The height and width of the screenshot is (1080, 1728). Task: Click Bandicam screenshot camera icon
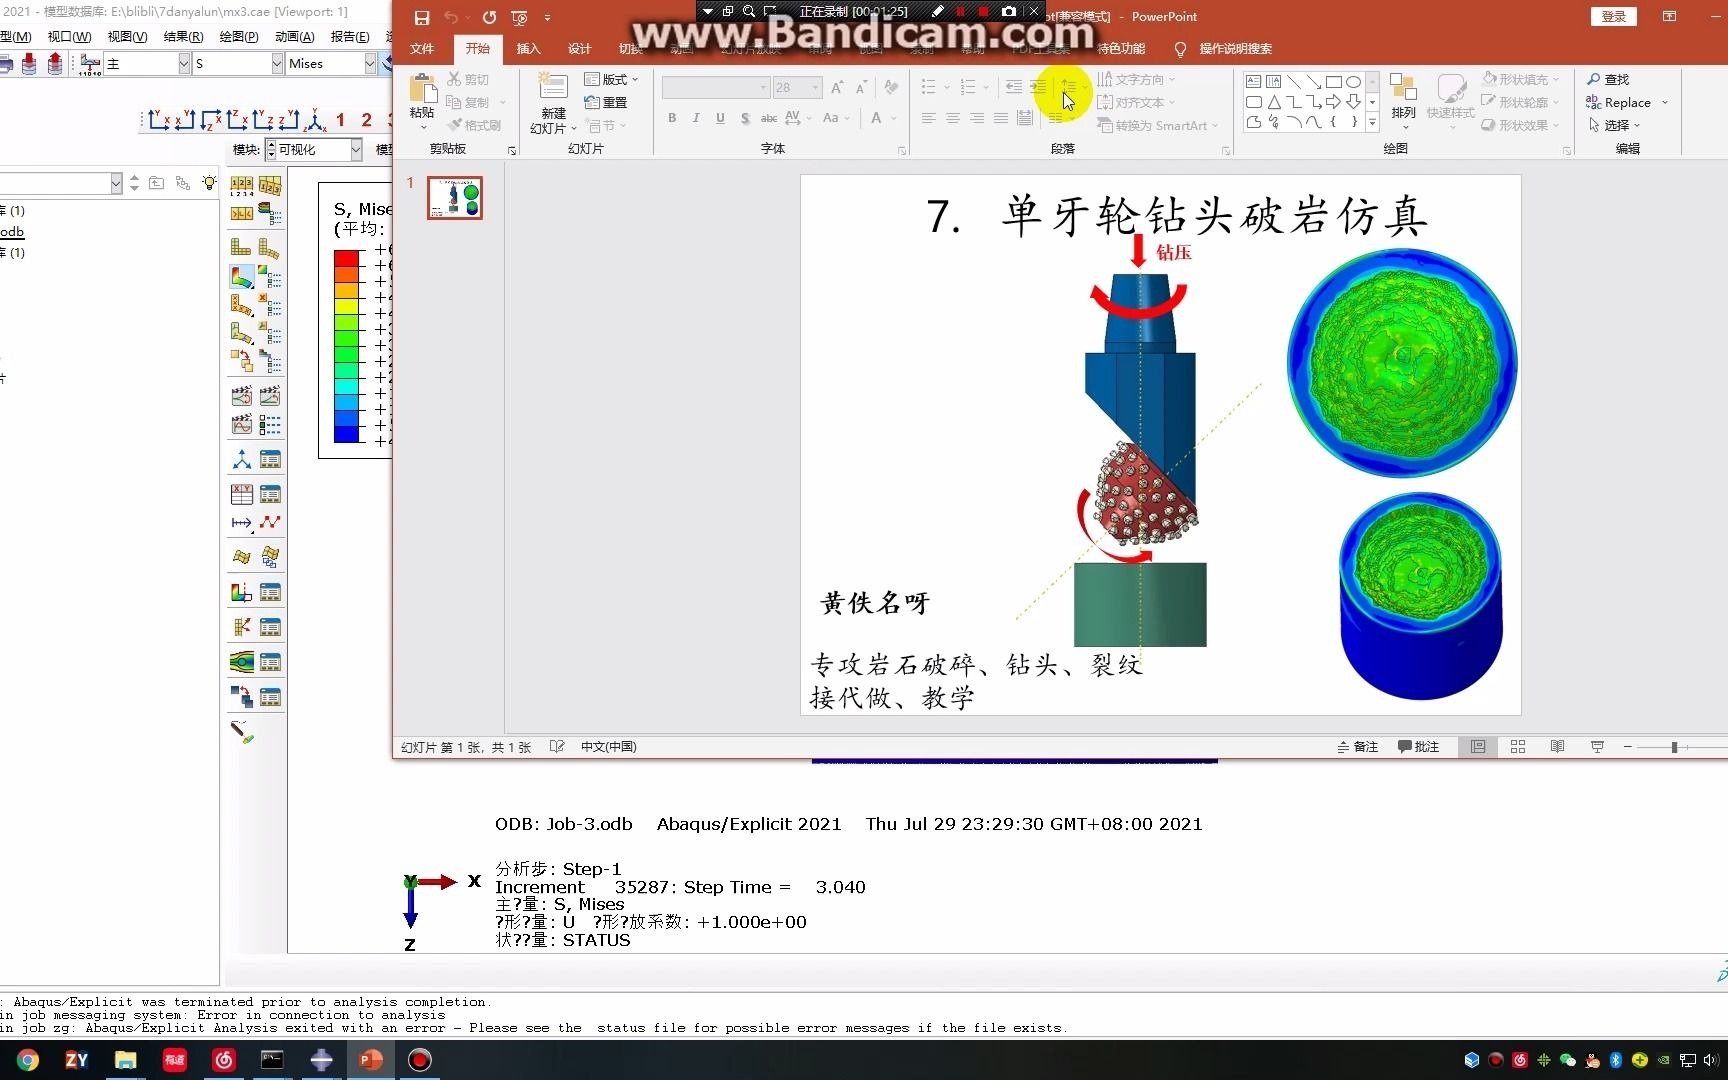[x=1009, y=11]
